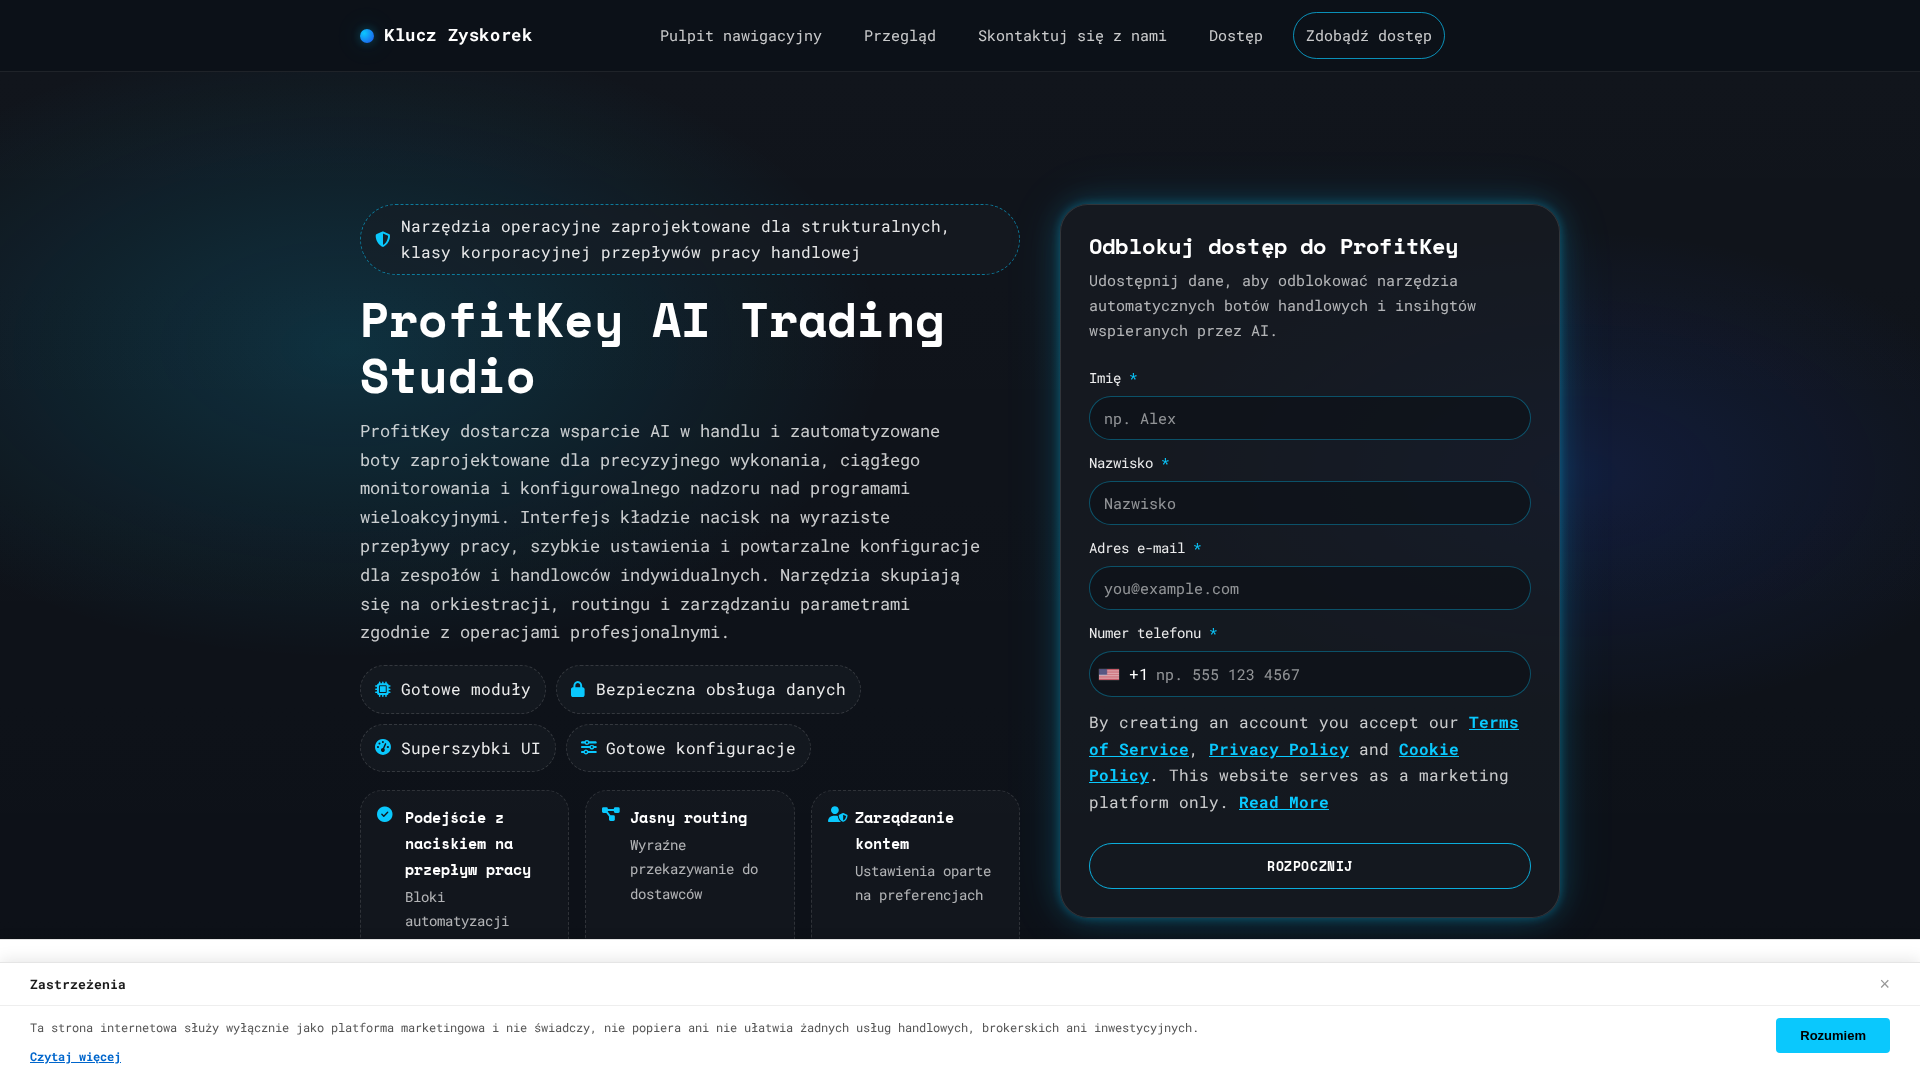This screenshot has height=1080, width=1920.
Task: Focus the Nazwisko input field
Action: point(1310,503)
